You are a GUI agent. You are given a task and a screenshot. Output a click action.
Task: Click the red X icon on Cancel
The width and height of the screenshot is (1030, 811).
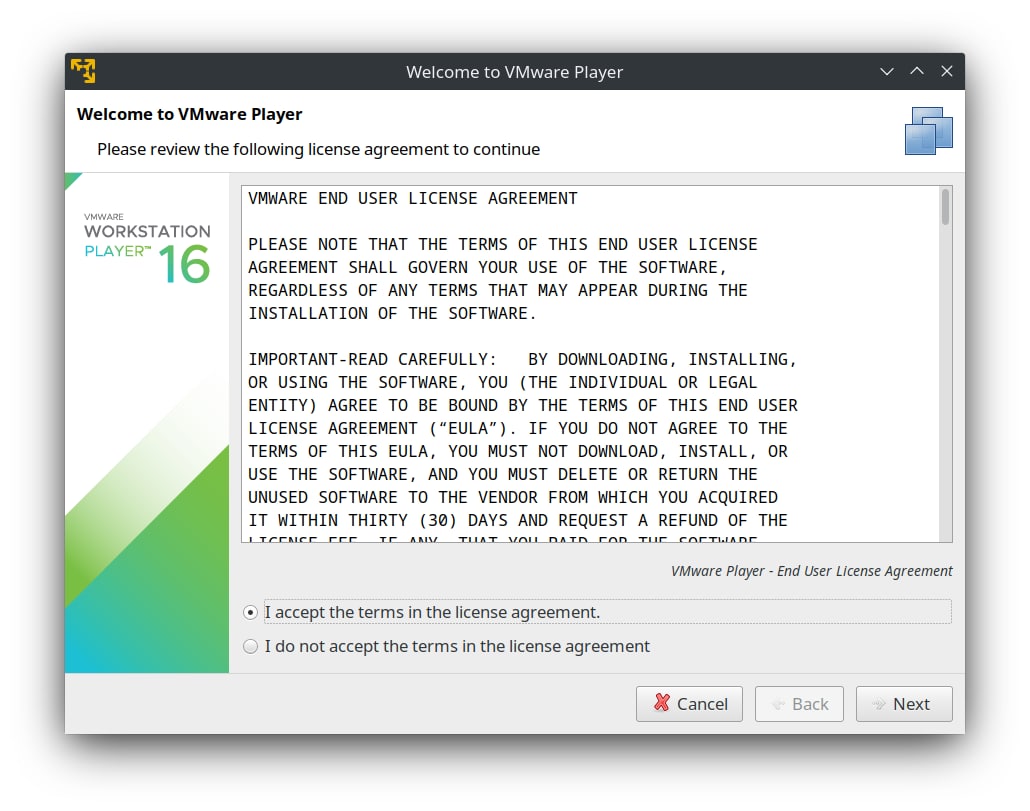(661, 703)
